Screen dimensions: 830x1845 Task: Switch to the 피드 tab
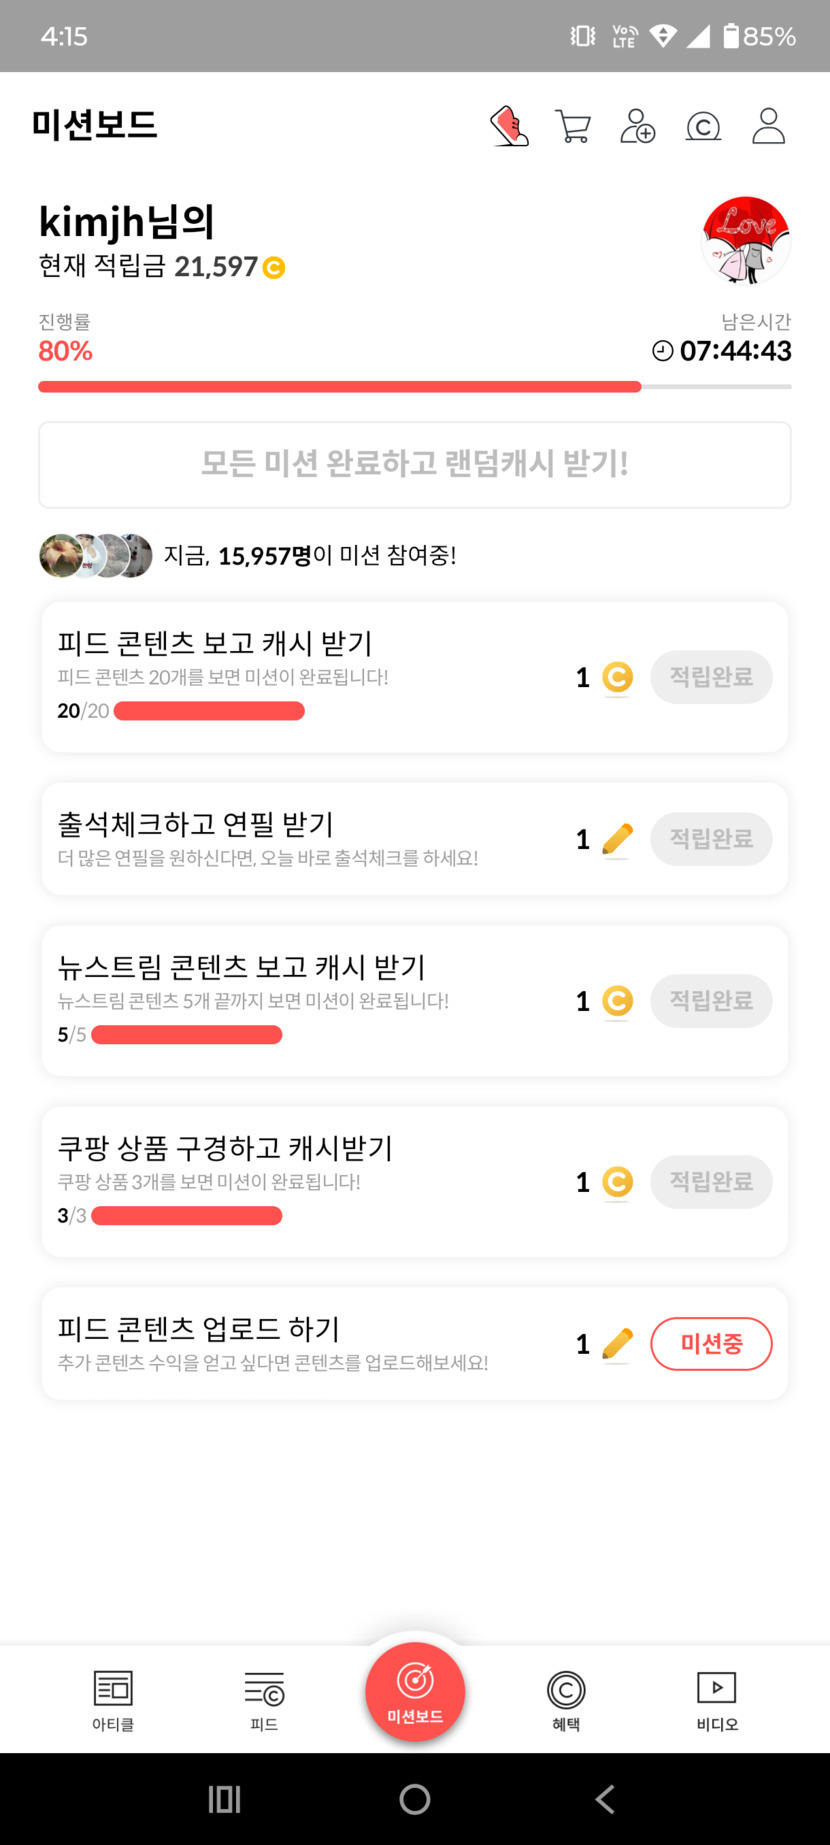tap(264, 1700)
